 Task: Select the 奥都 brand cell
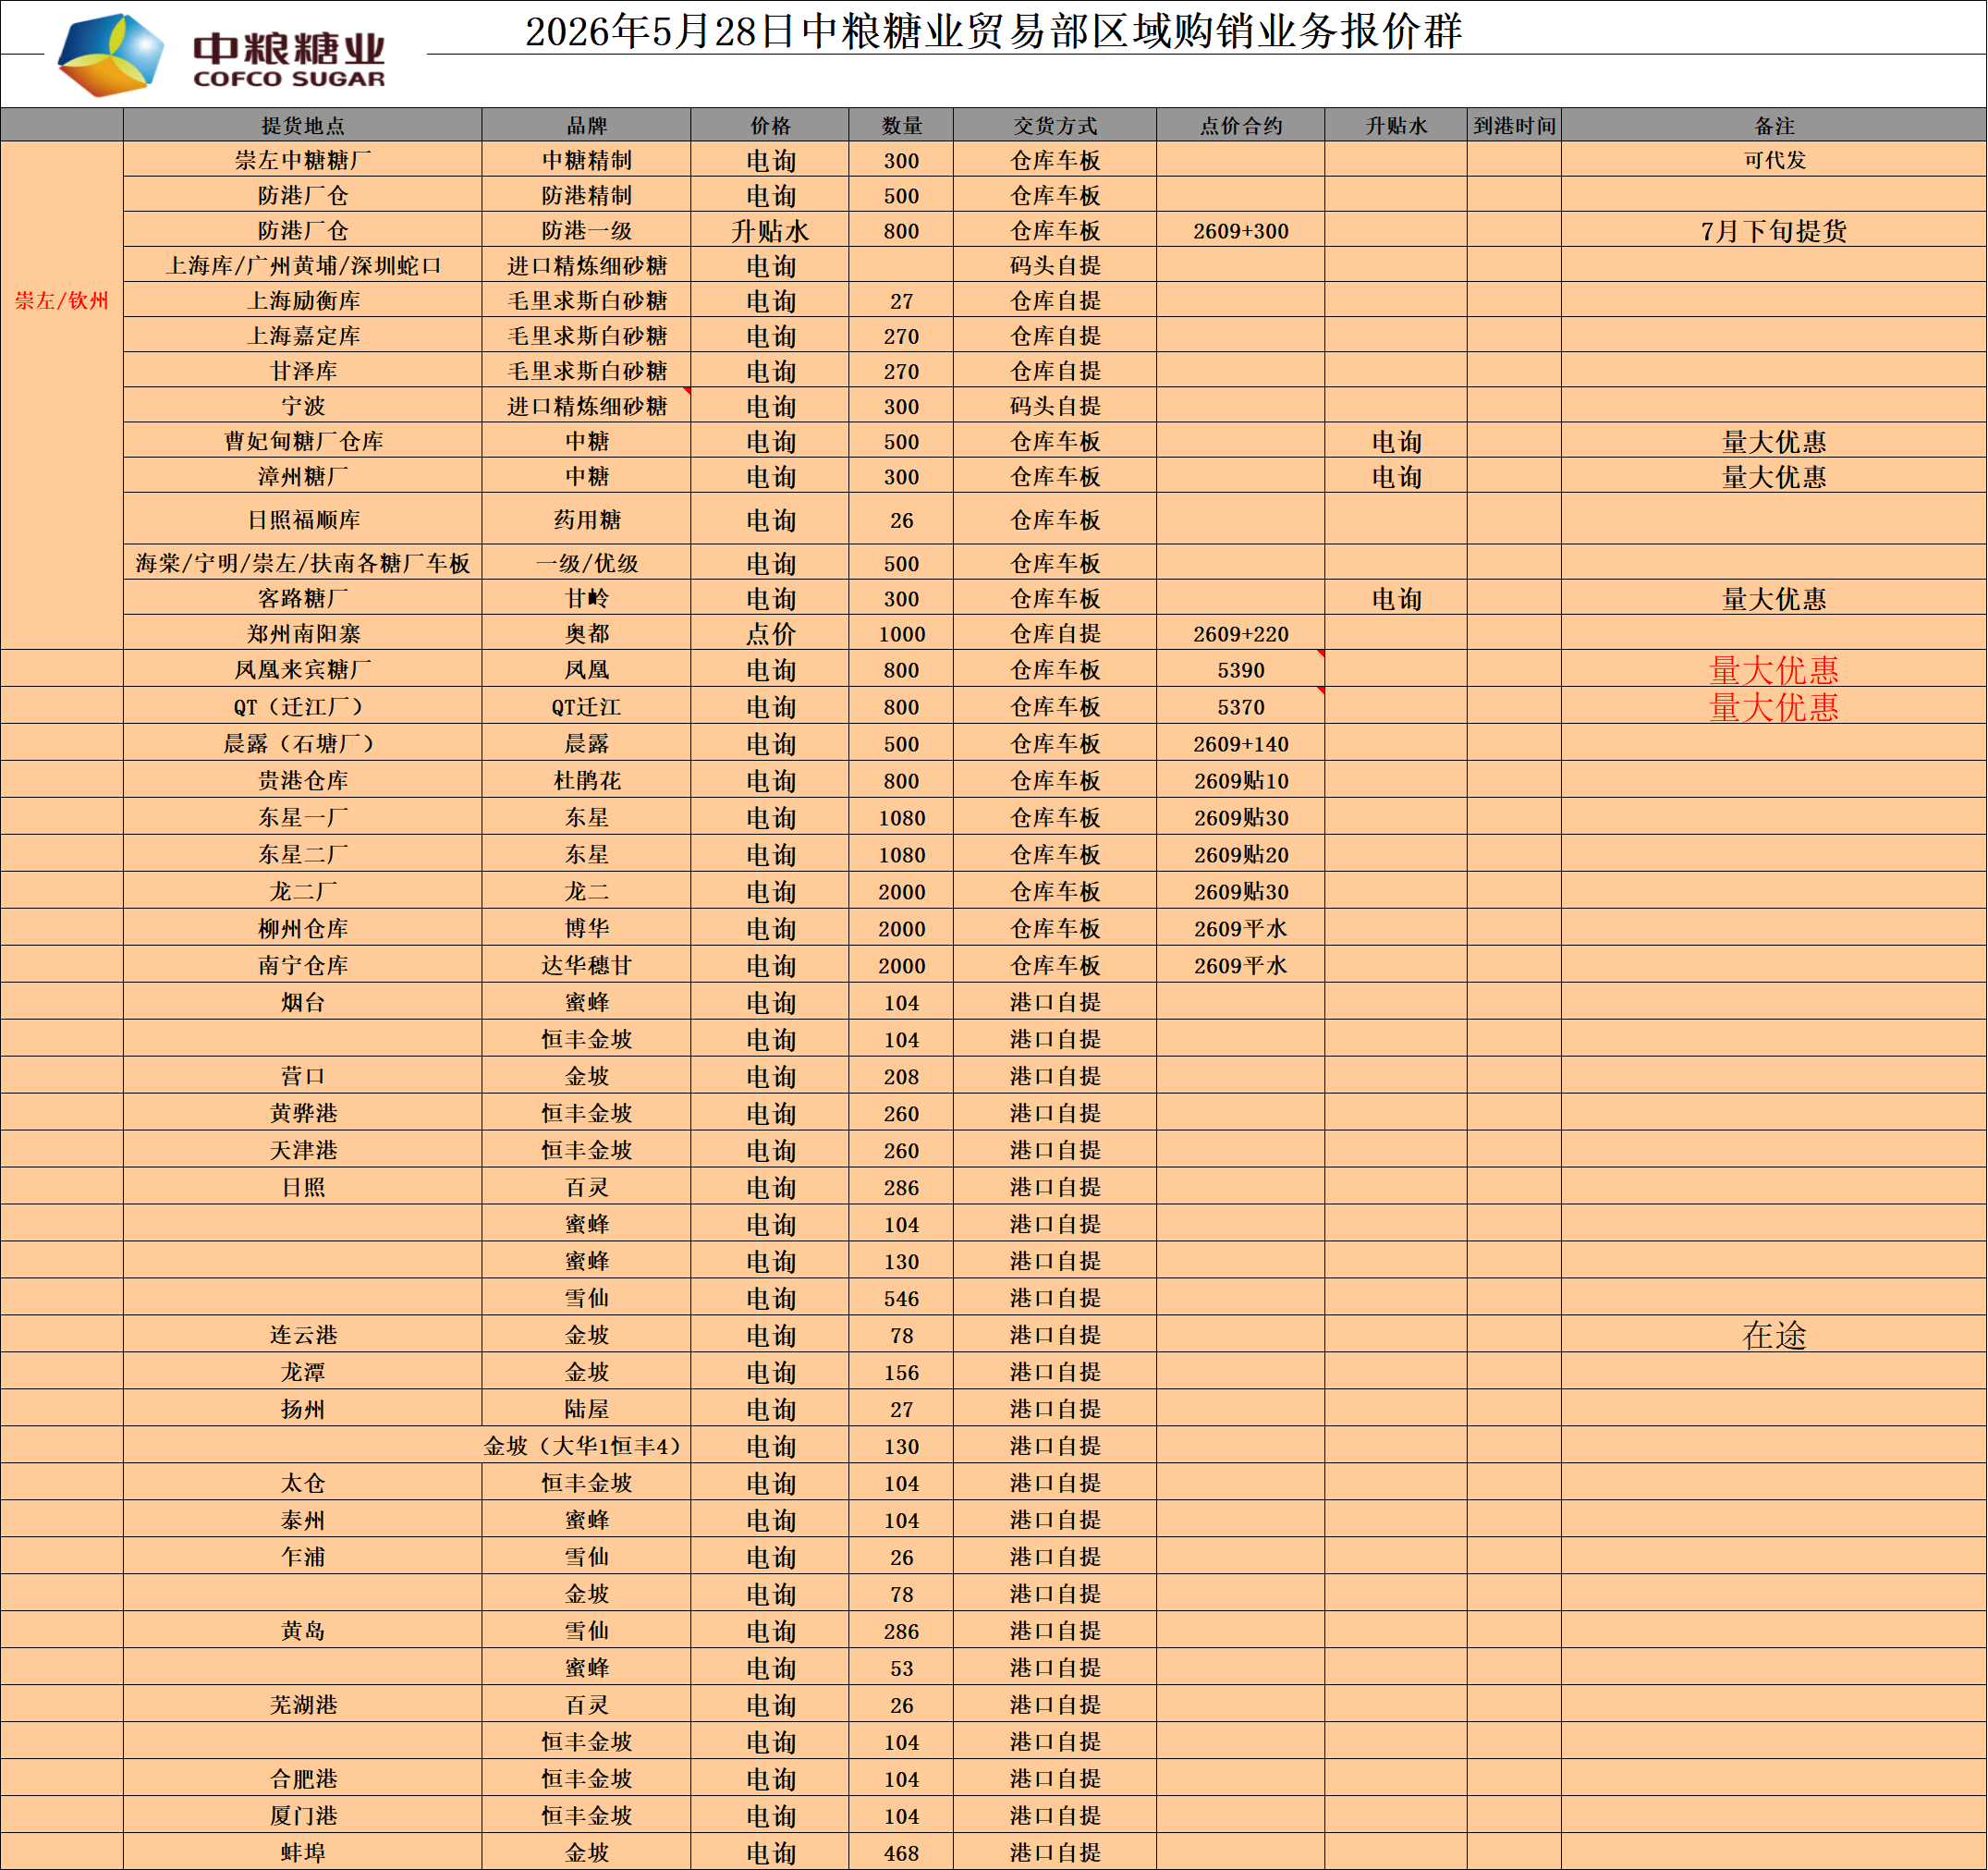tap(586, 632)
